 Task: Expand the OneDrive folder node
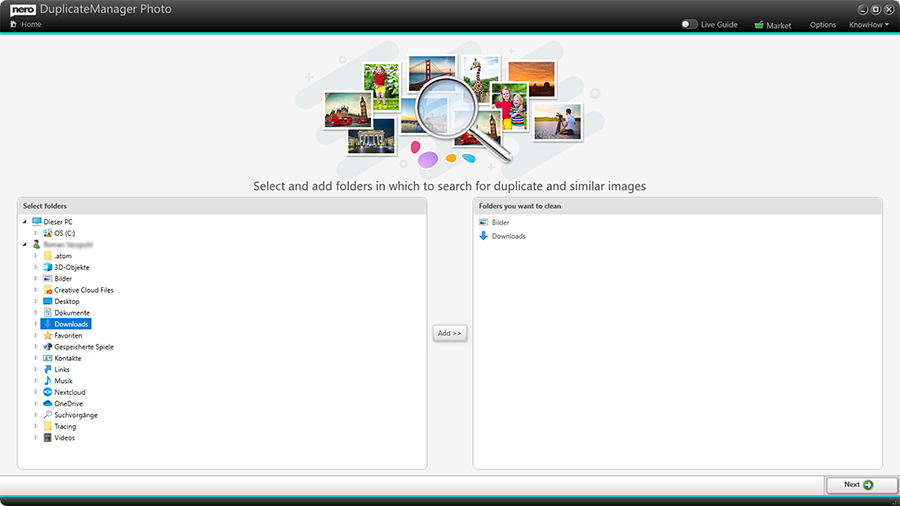click(36, 403)
